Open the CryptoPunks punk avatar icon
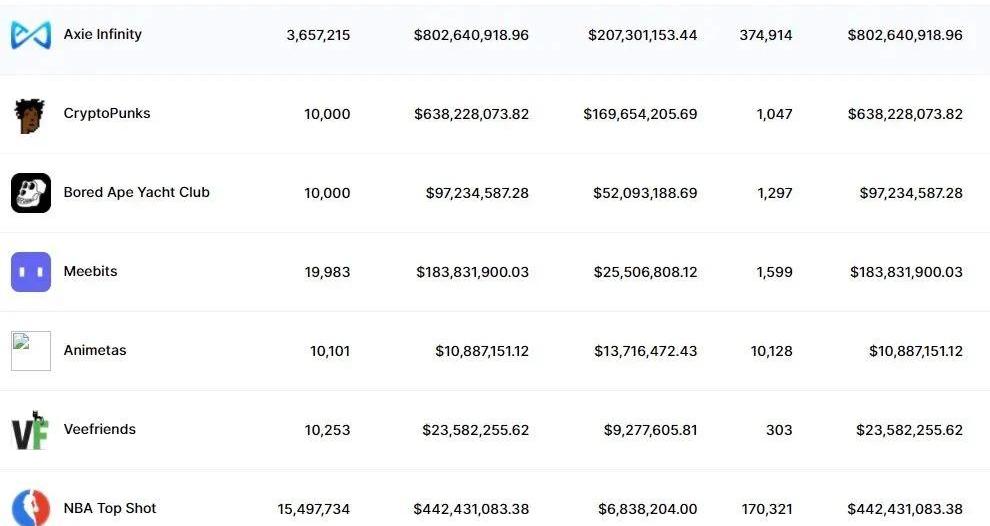 coord(29,116)
